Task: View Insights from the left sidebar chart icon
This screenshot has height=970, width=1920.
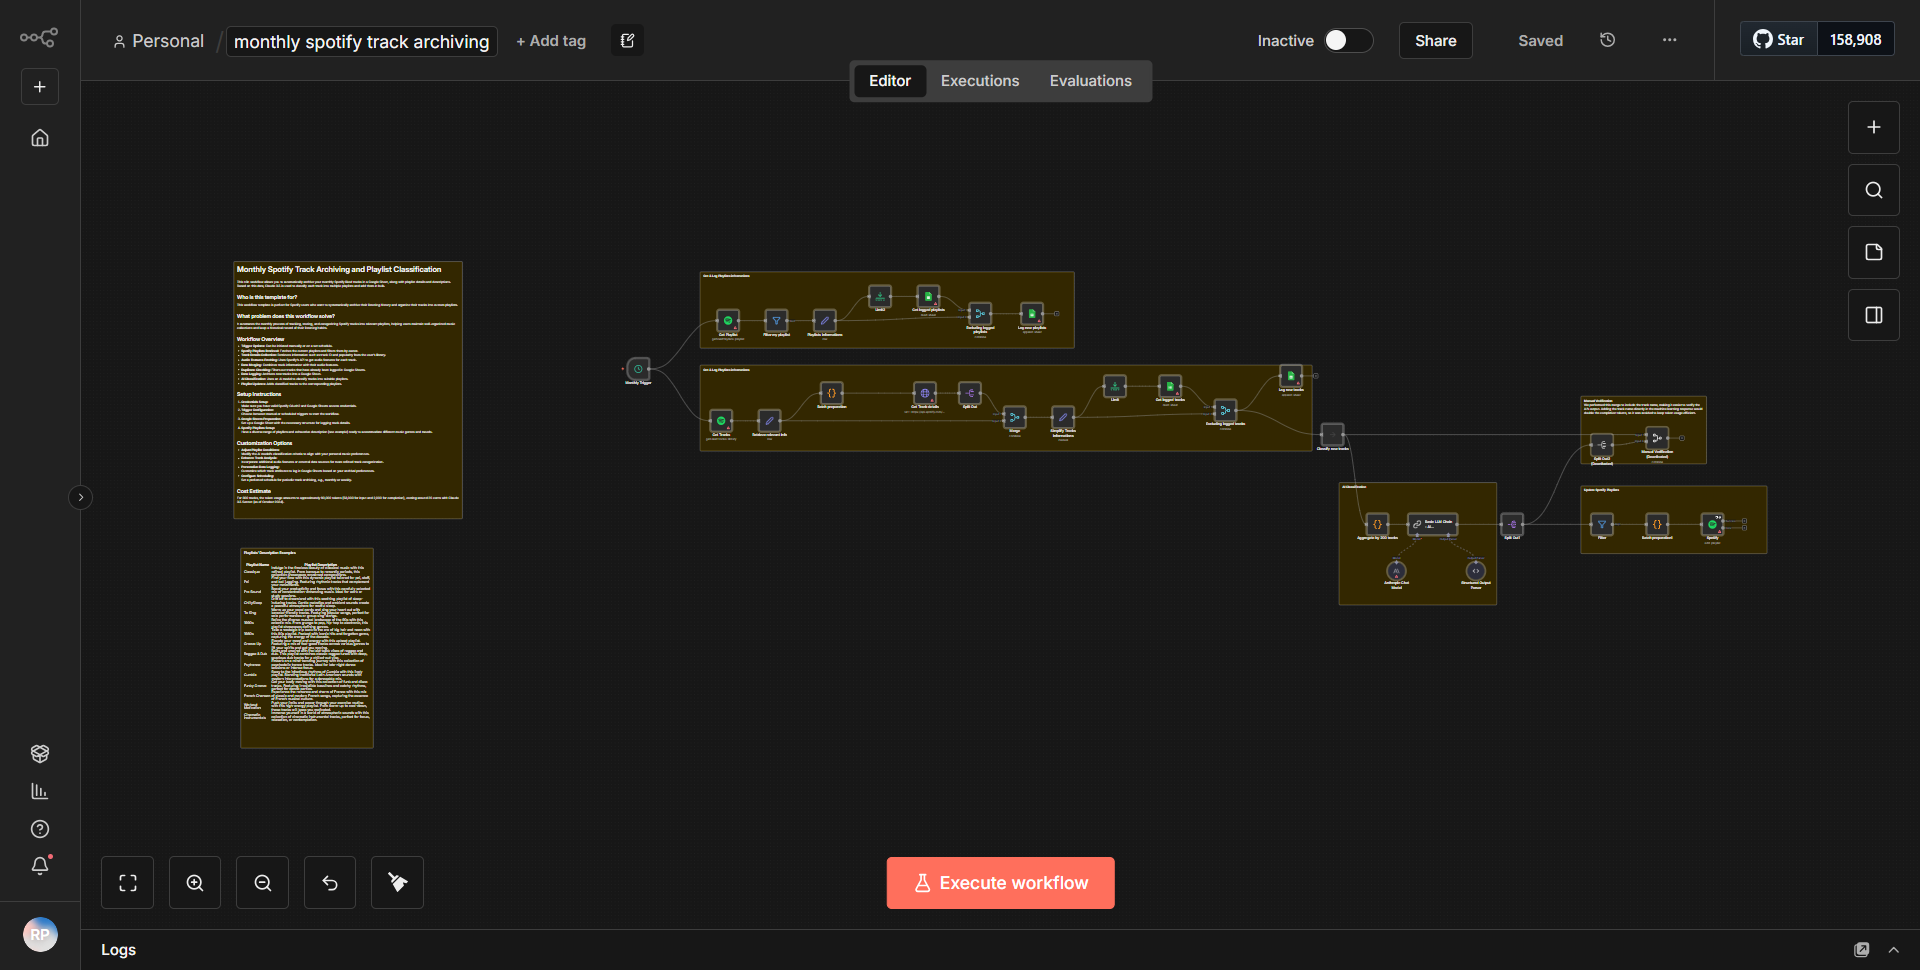Action: tap(40, 791)
